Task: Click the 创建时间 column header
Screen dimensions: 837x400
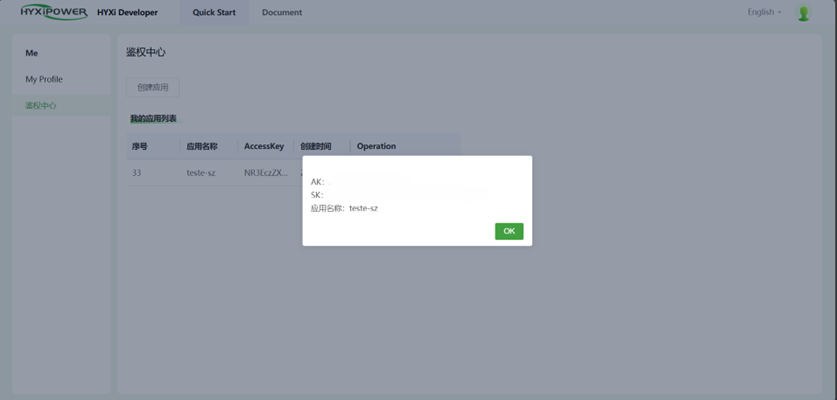Action: point(316,146)
